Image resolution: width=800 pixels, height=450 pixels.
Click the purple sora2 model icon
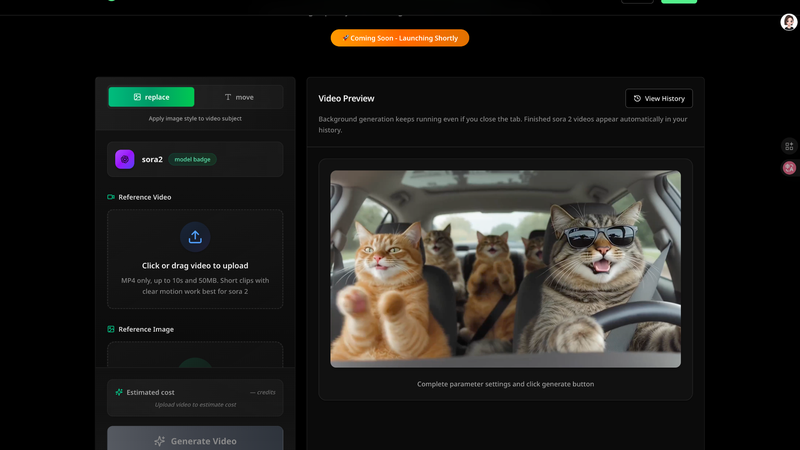click(x=124, y=159)
